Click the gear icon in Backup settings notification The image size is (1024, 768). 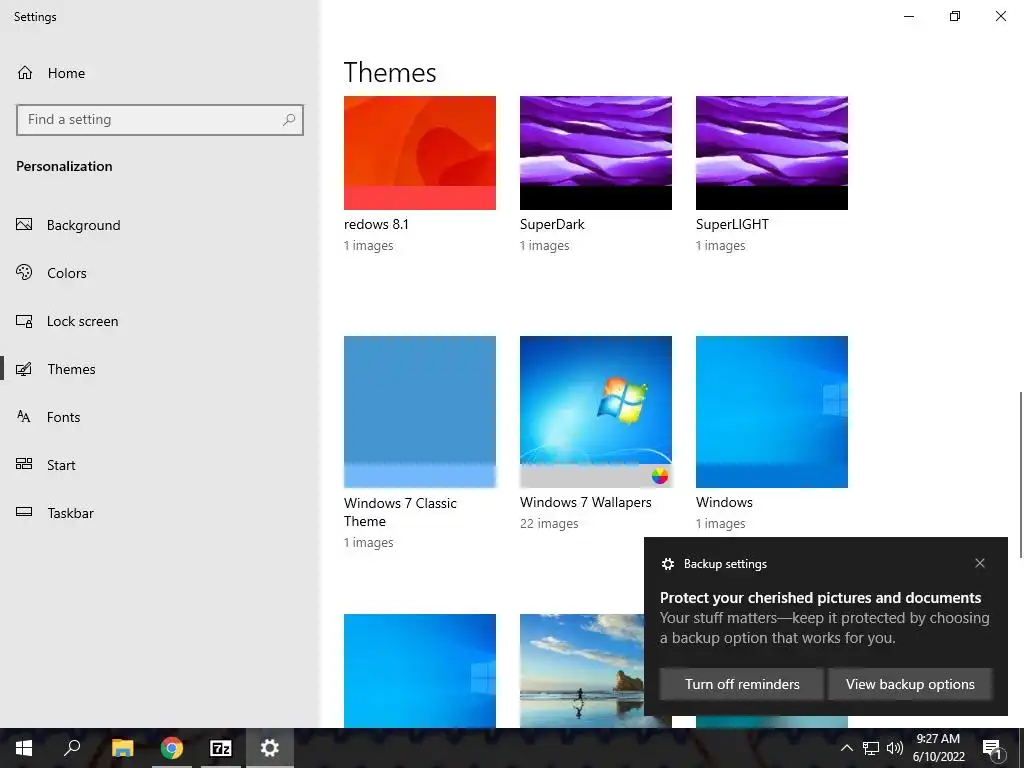[667, 564]
